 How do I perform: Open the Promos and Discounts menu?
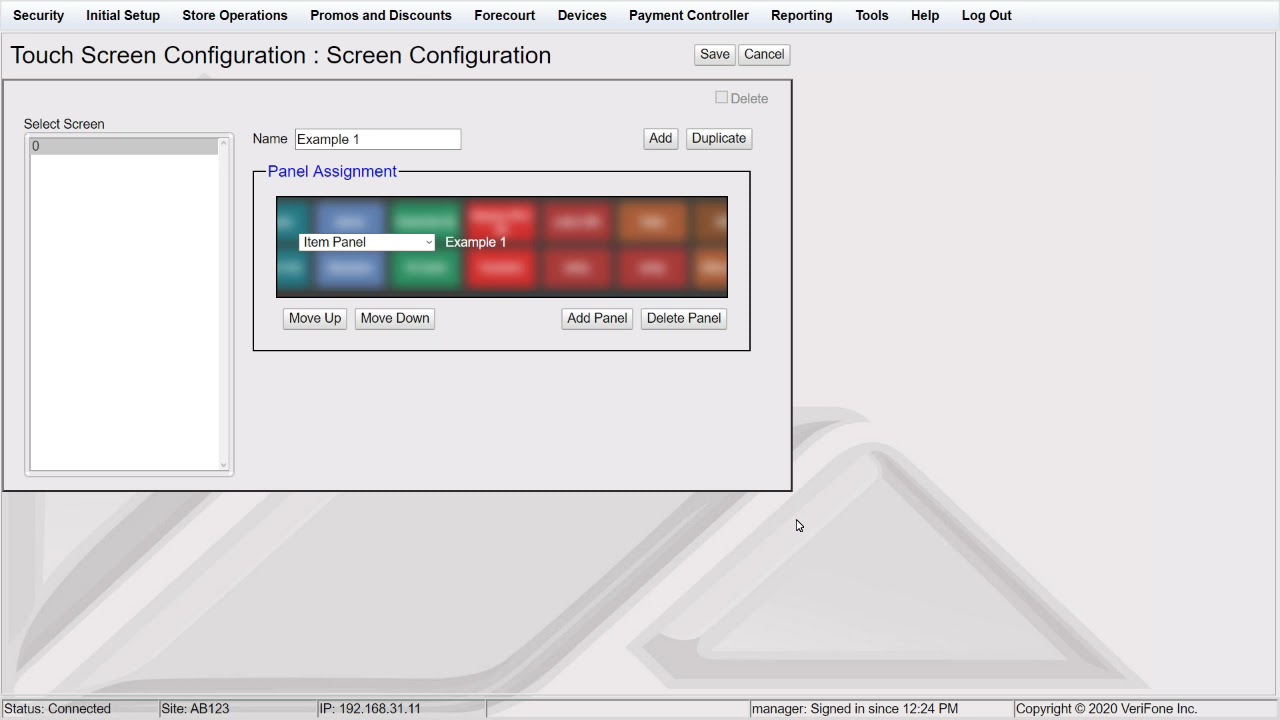tap(381, 15)
